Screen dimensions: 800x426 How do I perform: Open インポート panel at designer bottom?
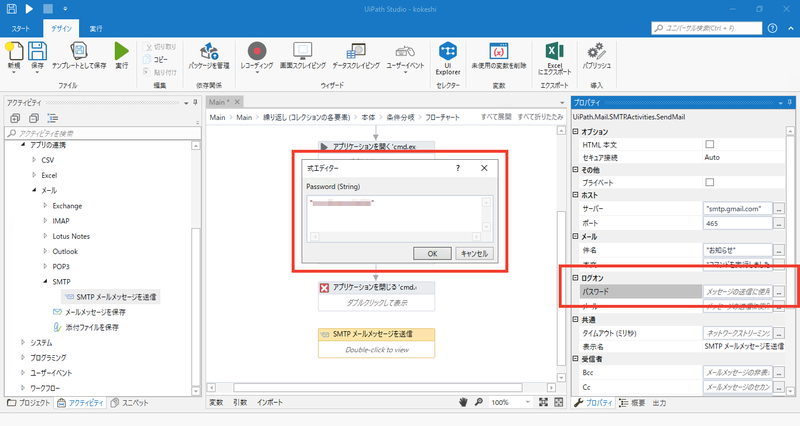(x=270, y=403)
